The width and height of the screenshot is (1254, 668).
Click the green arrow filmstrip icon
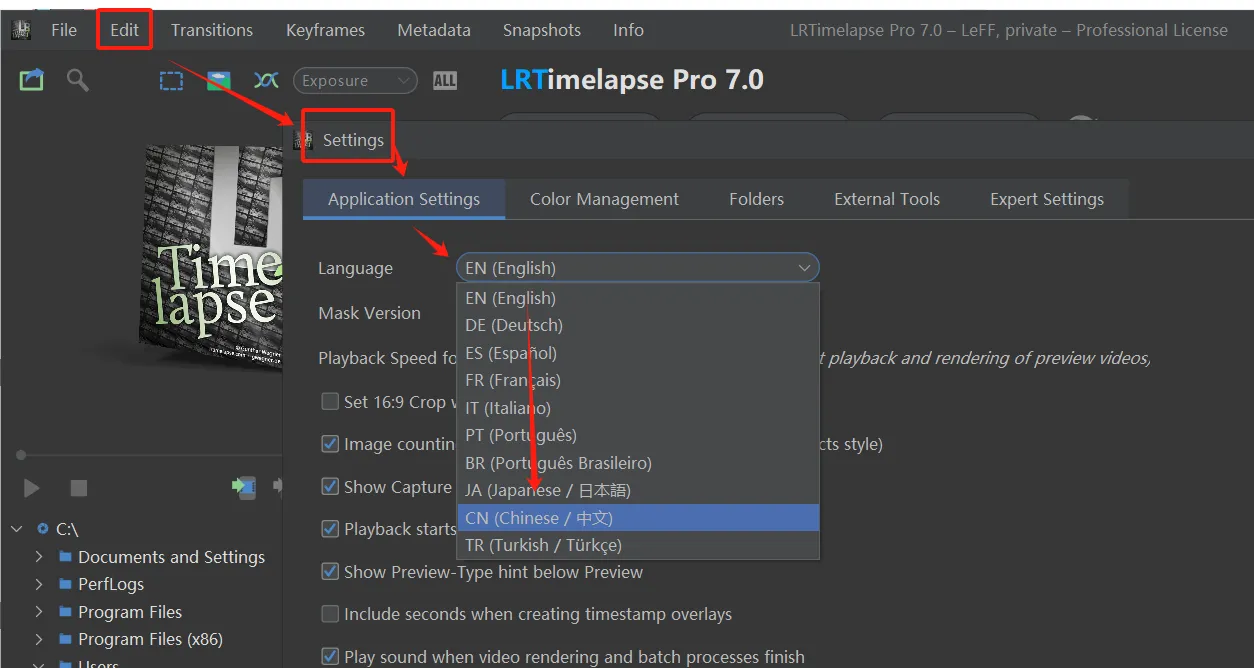click(243, 487)
